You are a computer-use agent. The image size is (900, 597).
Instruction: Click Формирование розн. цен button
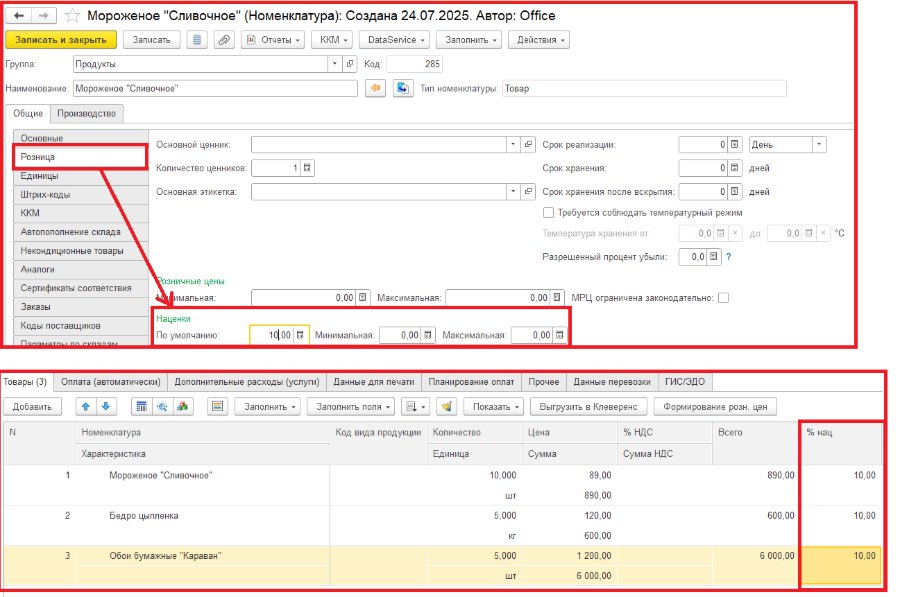[x=715, y=406]
